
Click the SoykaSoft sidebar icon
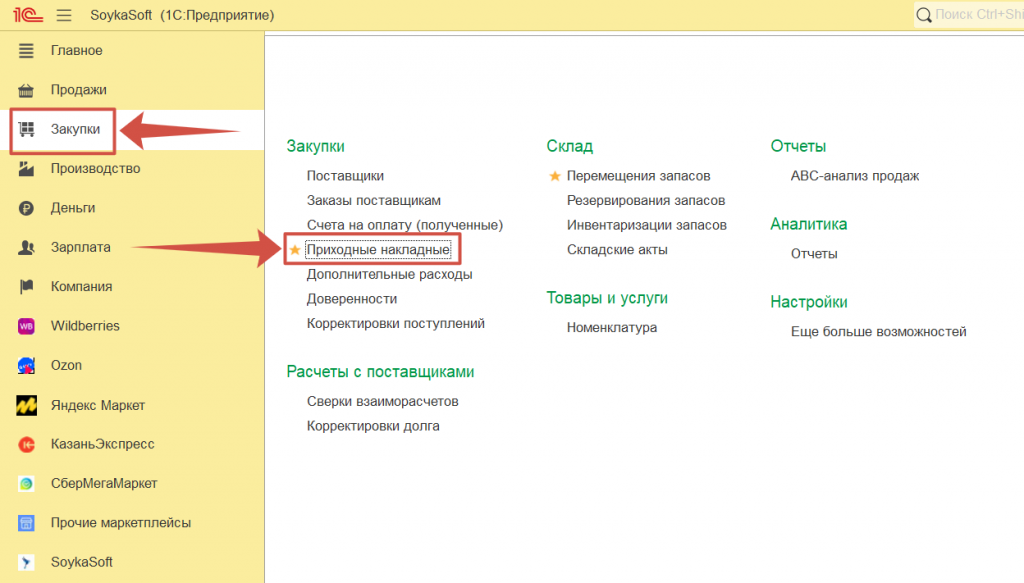click(27, 562)
